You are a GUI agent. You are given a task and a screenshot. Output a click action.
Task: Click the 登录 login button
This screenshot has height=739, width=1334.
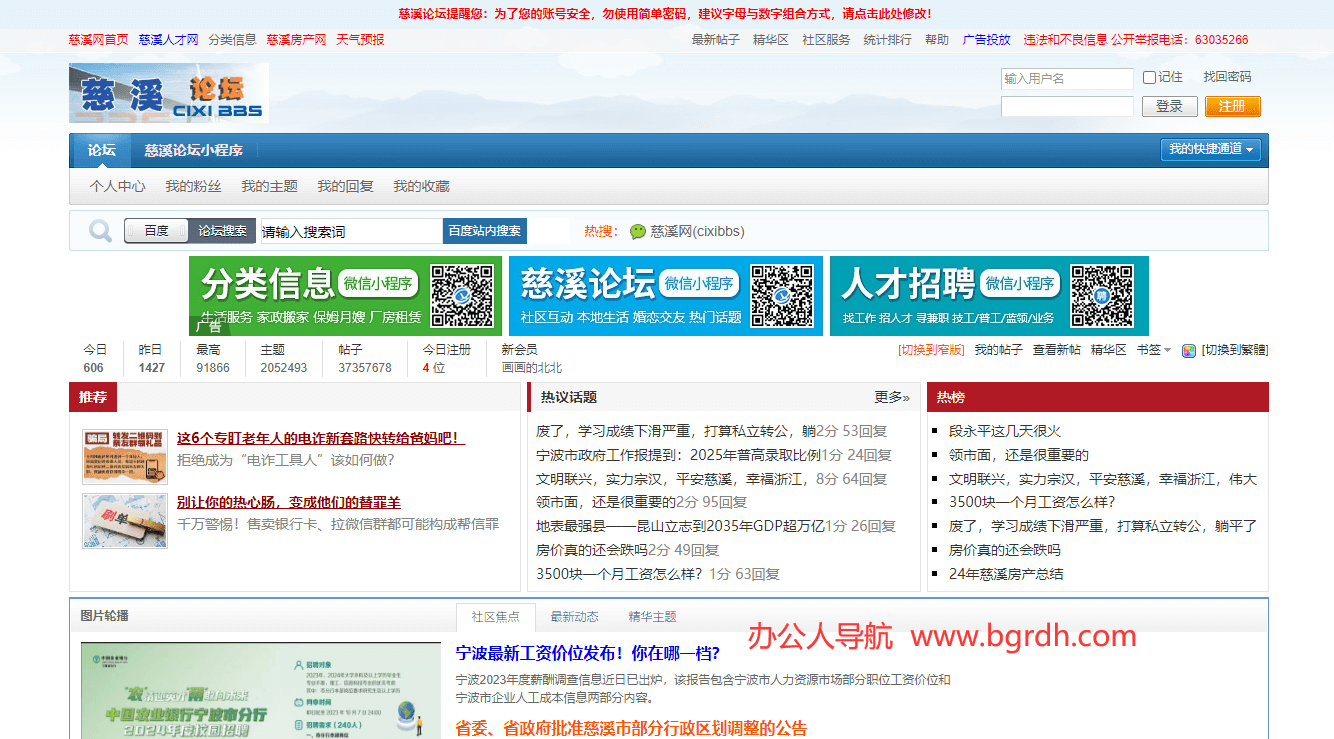(x=1170, y=106)
